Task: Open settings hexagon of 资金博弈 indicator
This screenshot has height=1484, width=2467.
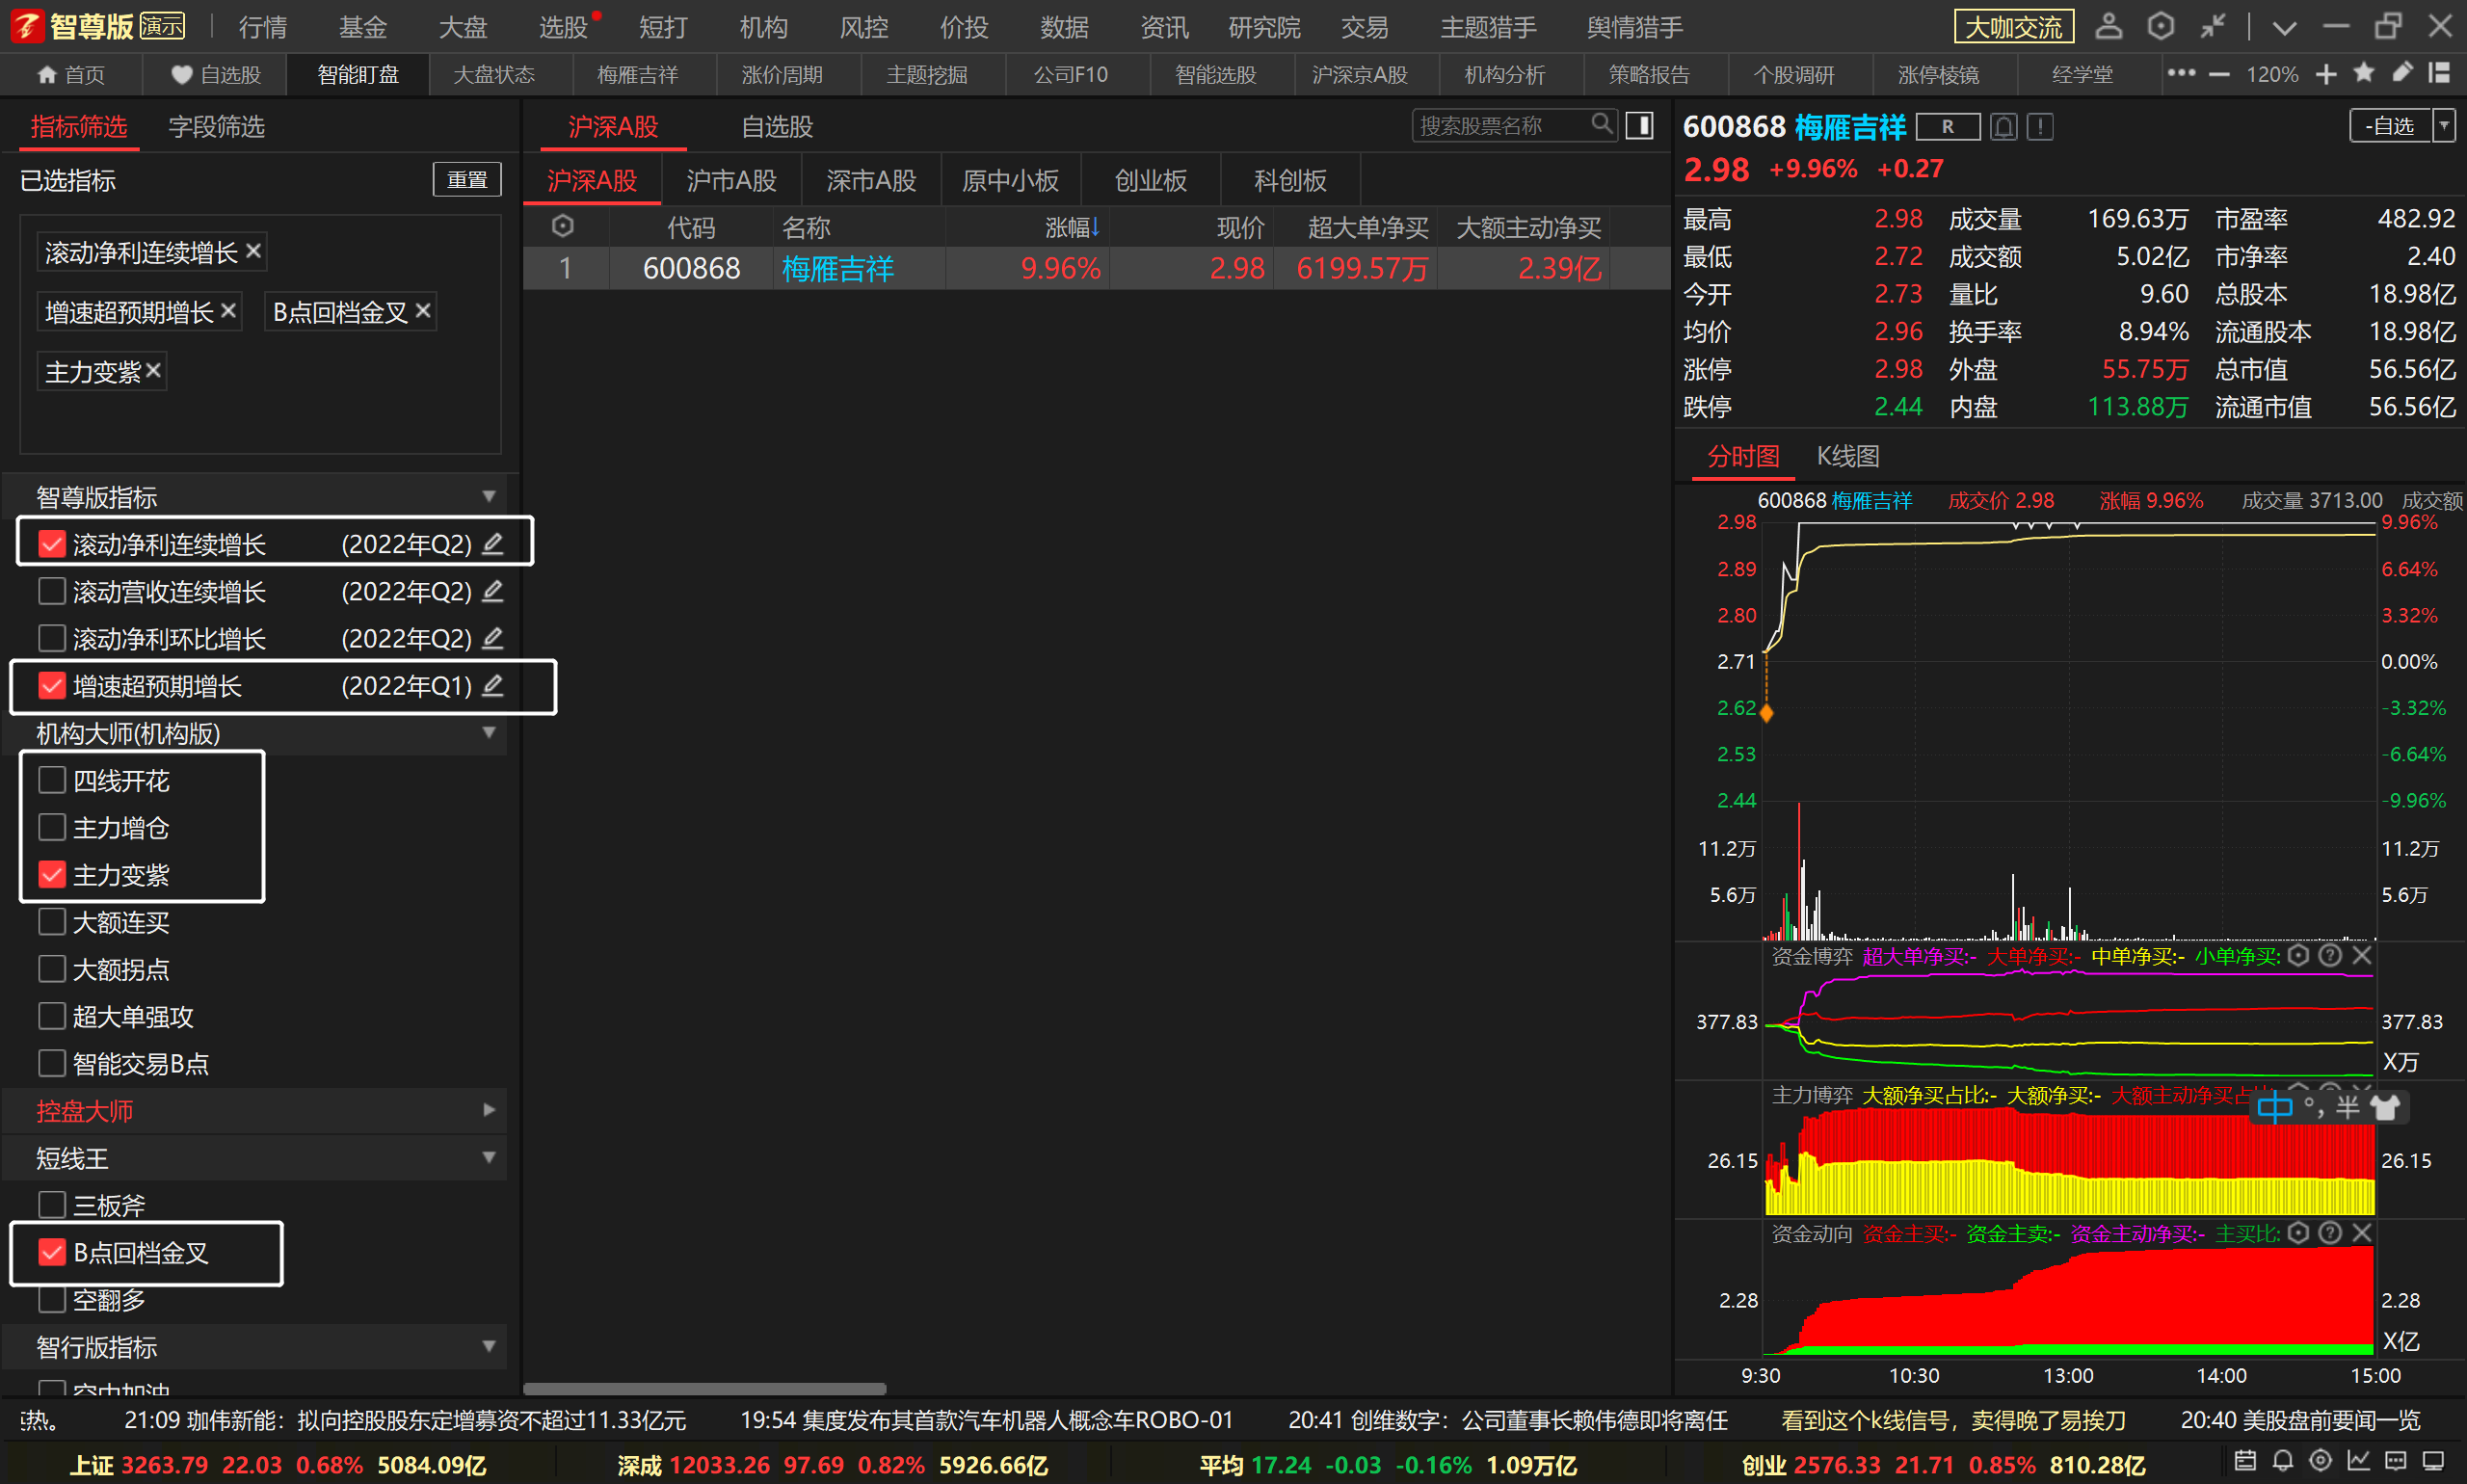Action: (x=2298, y=955)
